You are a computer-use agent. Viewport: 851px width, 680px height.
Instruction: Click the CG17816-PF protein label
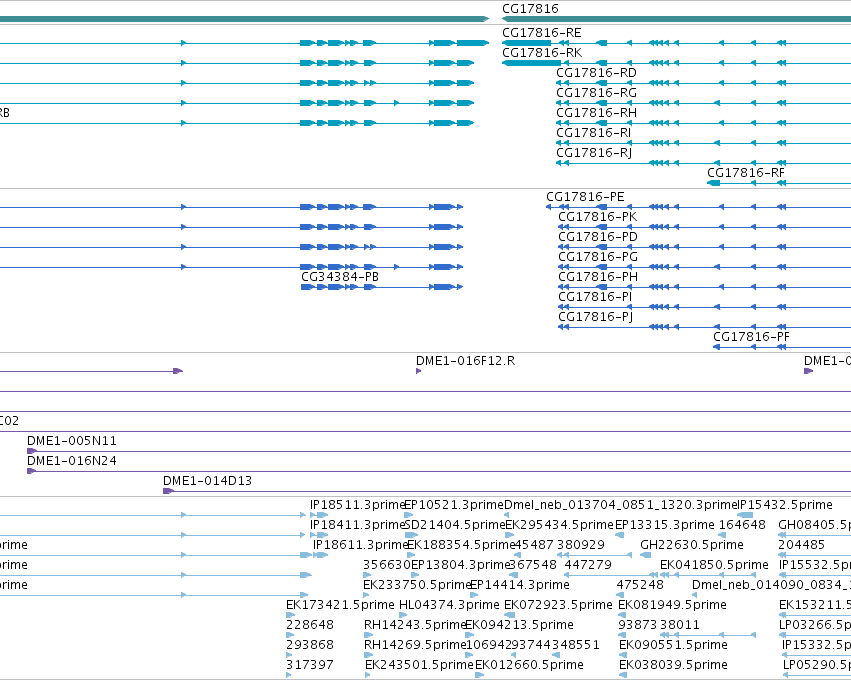tap(751, 337)
